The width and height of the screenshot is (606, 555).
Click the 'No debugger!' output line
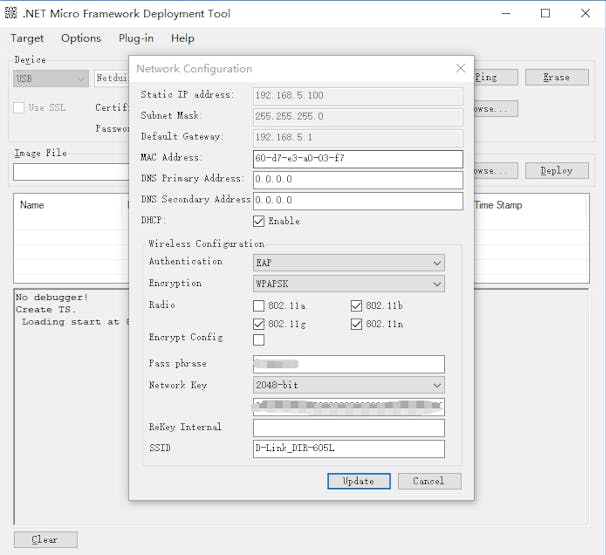pyautogui.click(x=52, y=297)
